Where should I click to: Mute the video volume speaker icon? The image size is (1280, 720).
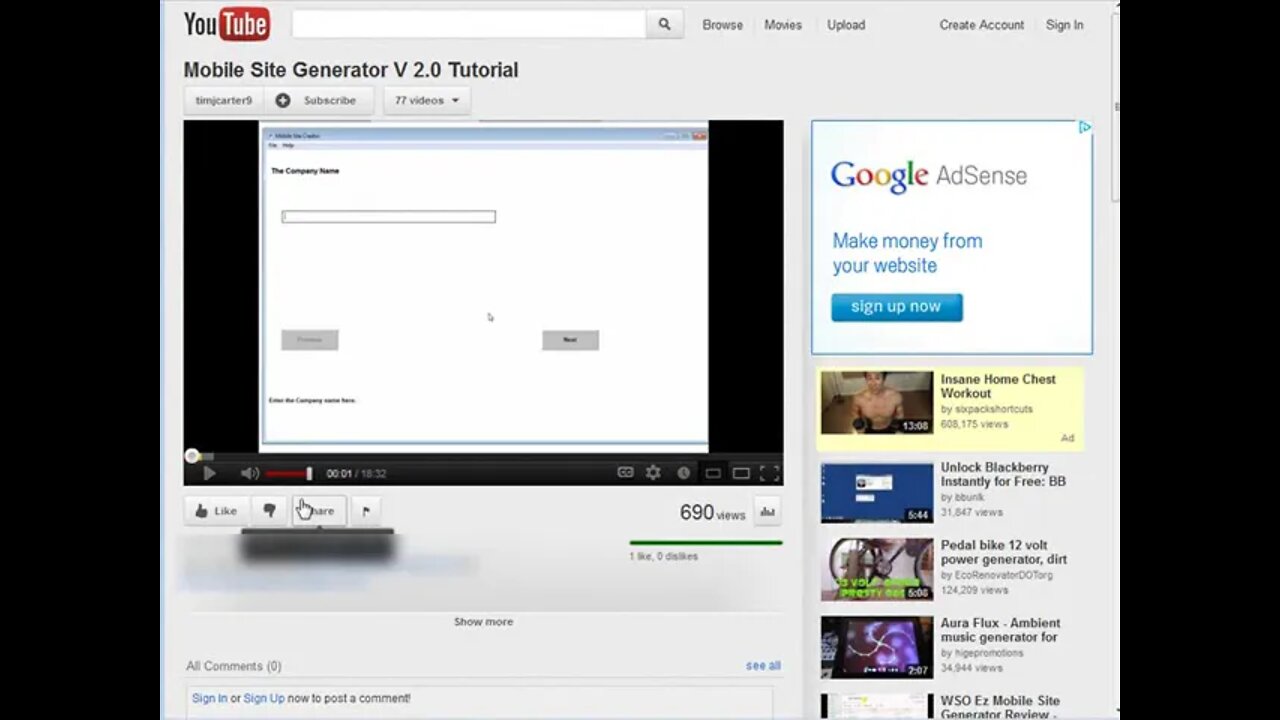pyautogui.click(x=249, y=473)
